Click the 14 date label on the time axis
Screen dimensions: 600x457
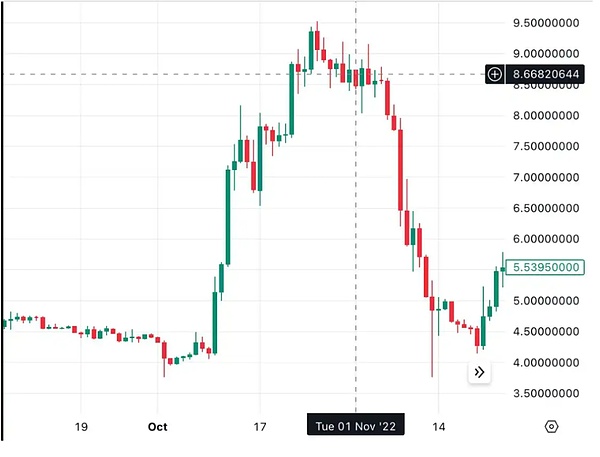point(438,426)
